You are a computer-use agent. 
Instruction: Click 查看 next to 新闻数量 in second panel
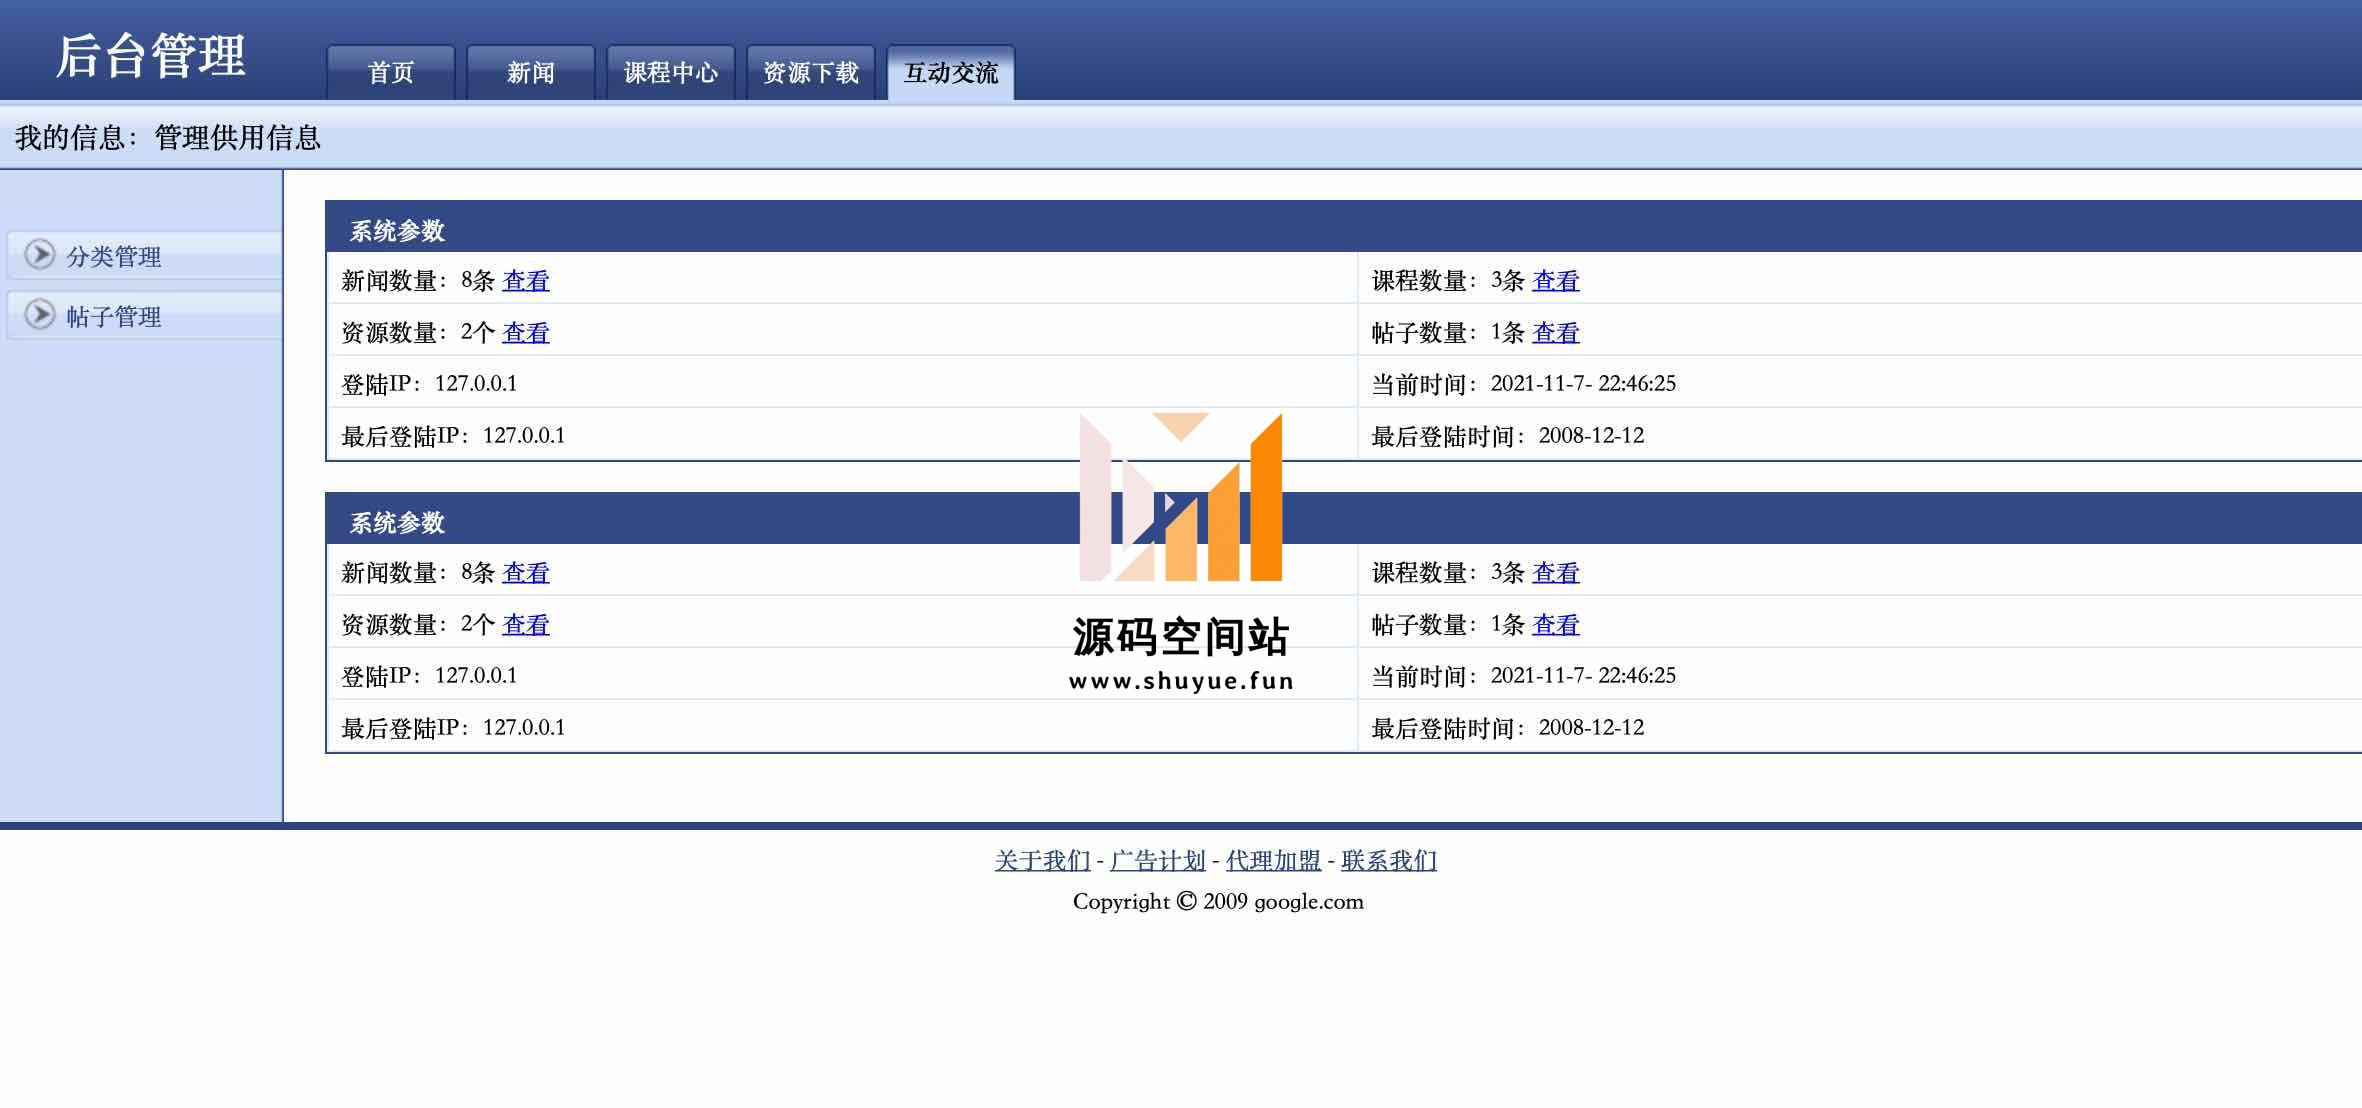tap(526, 573)
